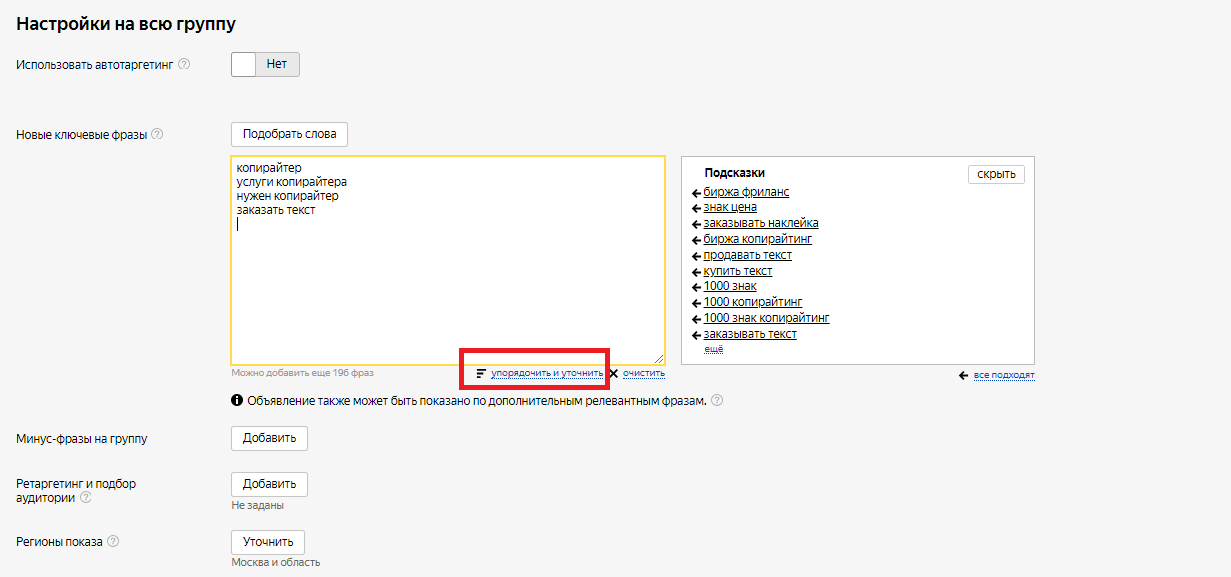Toggle the автотаргетинг switch
The height and width of the screenshot is (577, 1231).
pyautogui.click(x=265, y=64)
